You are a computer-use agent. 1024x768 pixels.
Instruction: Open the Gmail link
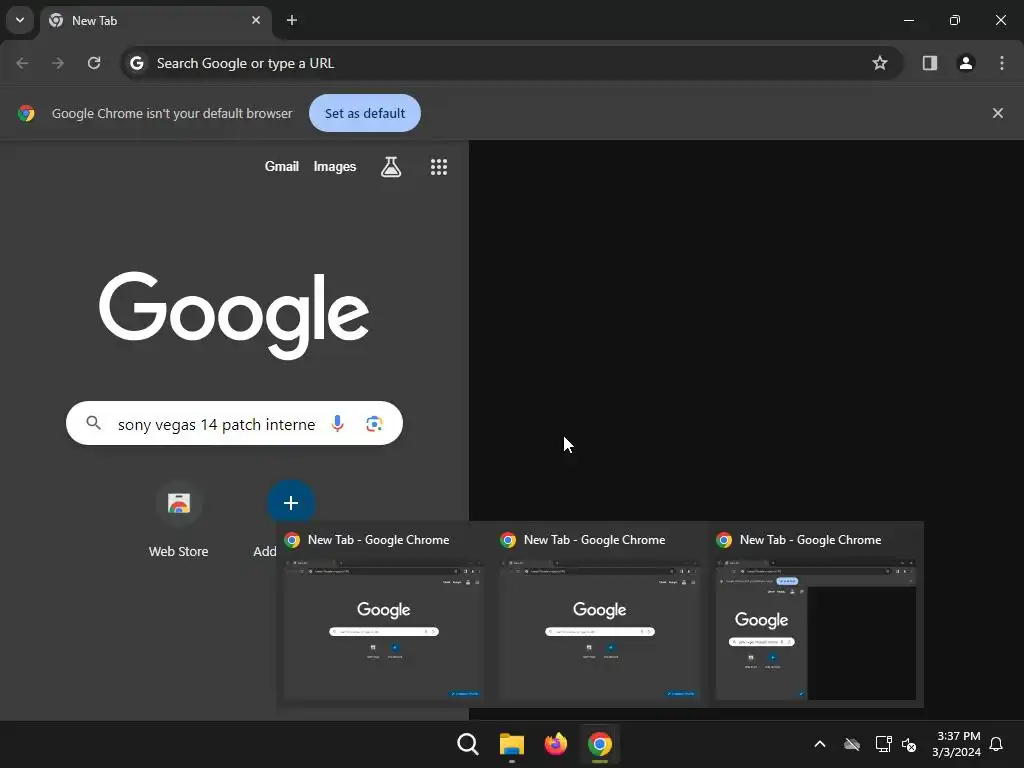(x=281, y=167)
